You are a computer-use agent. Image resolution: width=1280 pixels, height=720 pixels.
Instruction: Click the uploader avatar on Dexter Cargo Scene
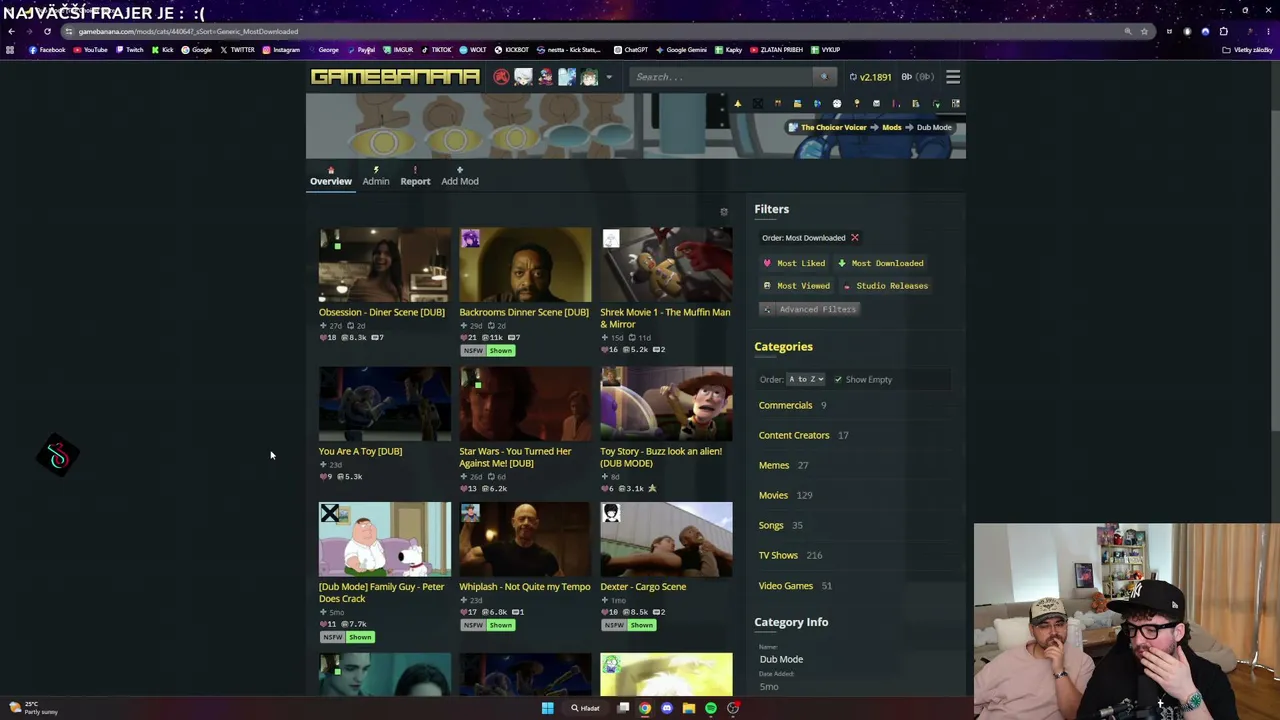pyautogui.click(x=611, y=513)
